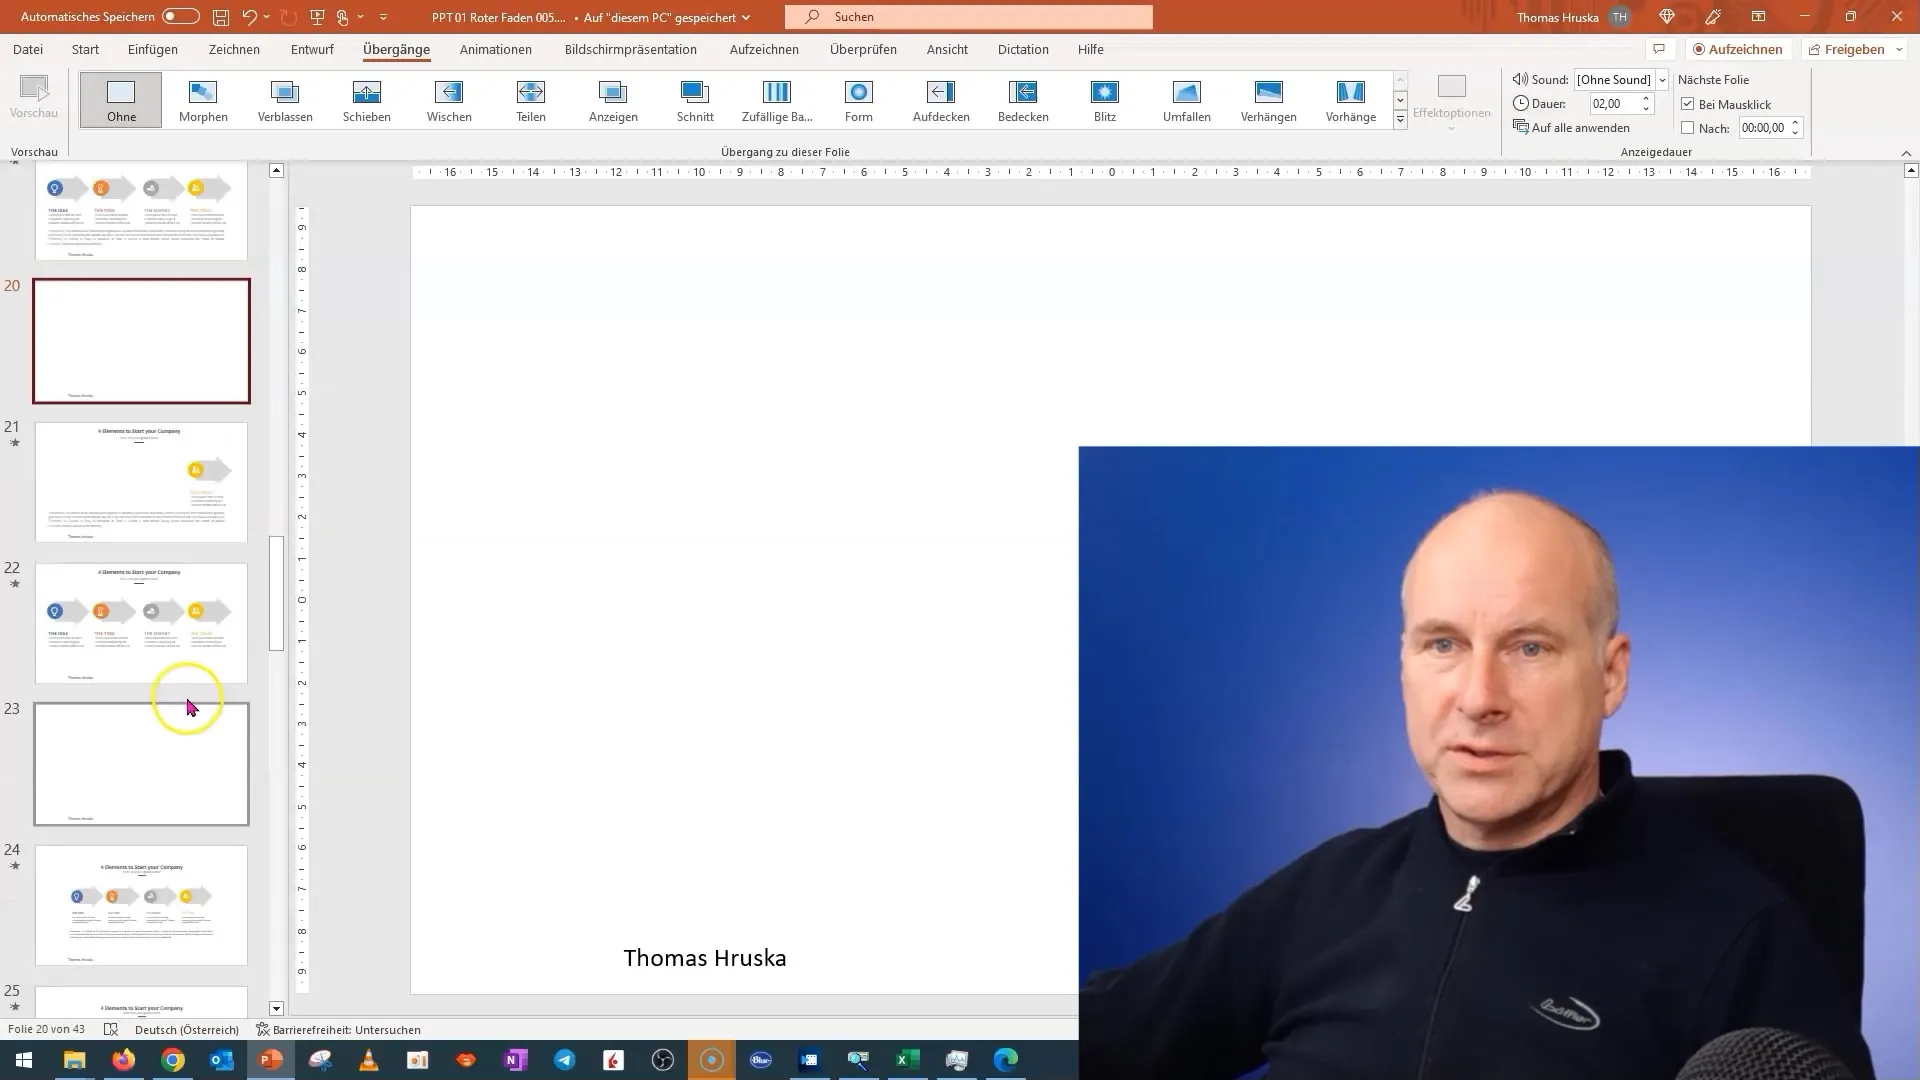Click Auf alle anwenden
Viewport: 1920px width, 1080px height.
(x=1571, y=128)
